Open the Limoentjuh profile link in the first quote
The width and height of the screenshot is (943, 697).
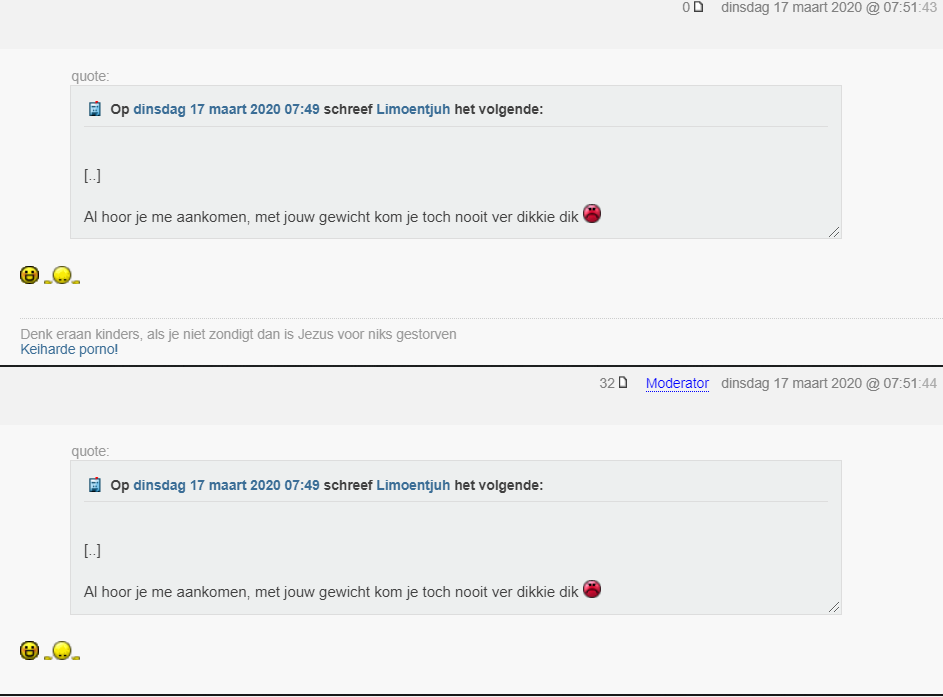[x=413, y=109]
